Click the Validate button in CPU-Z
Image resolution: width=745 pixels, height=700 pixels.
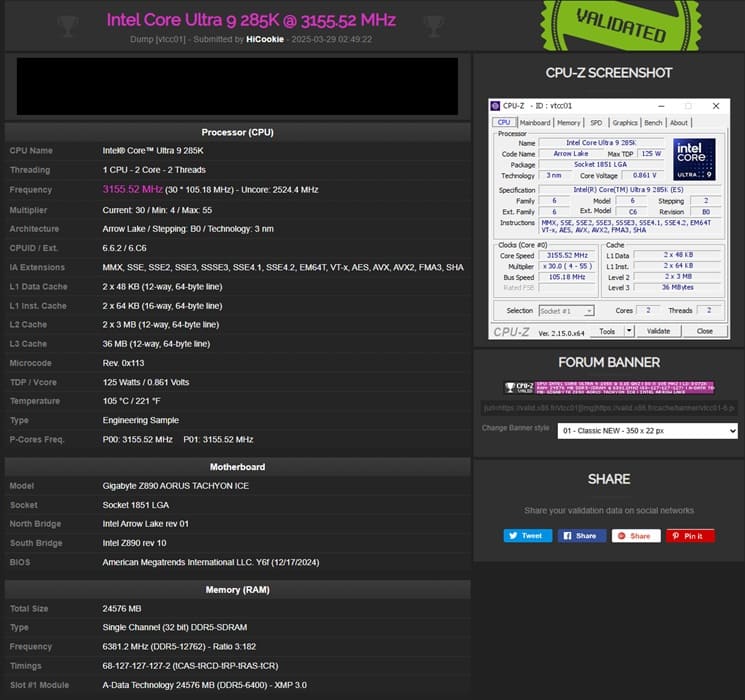coord(659,331)
